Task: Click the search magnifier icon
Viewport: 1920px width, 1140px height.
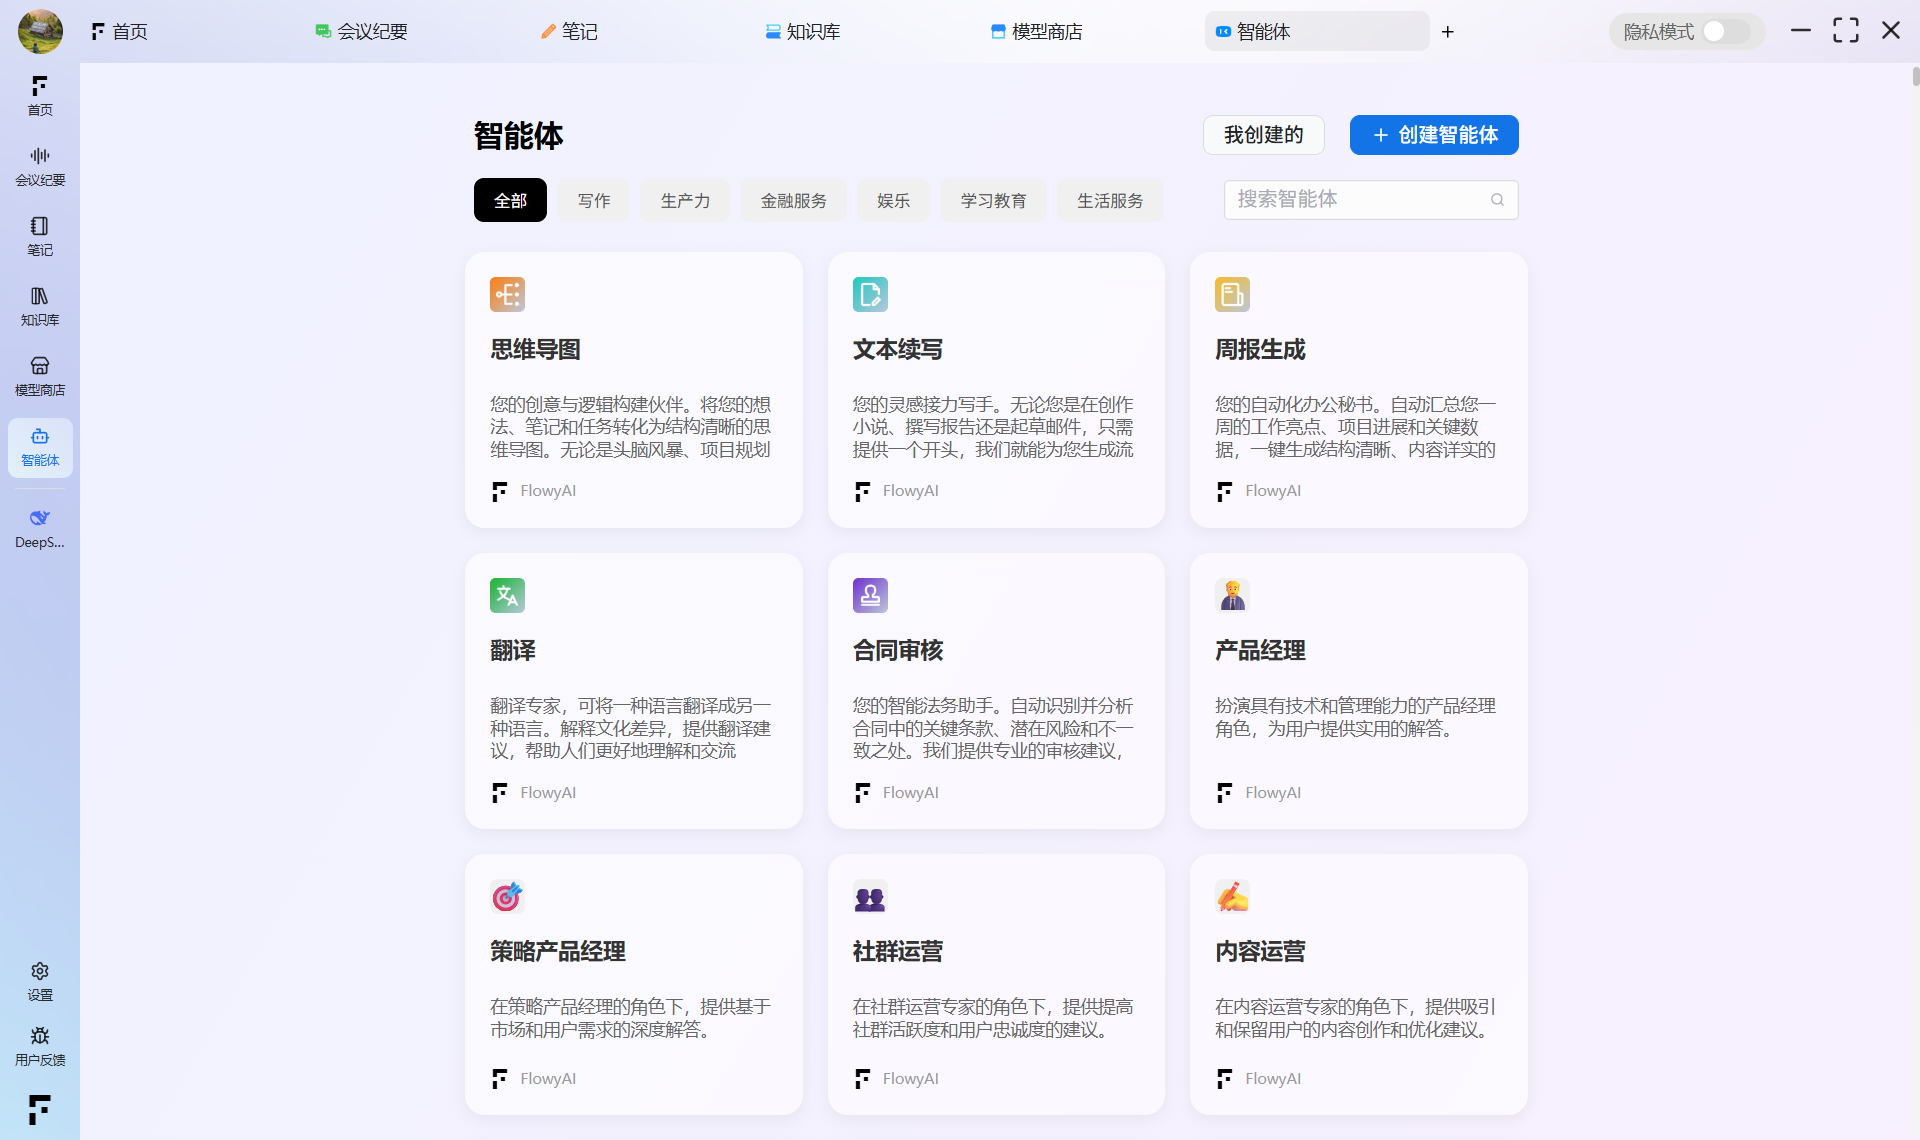Action: click(x=1497, y=200)
